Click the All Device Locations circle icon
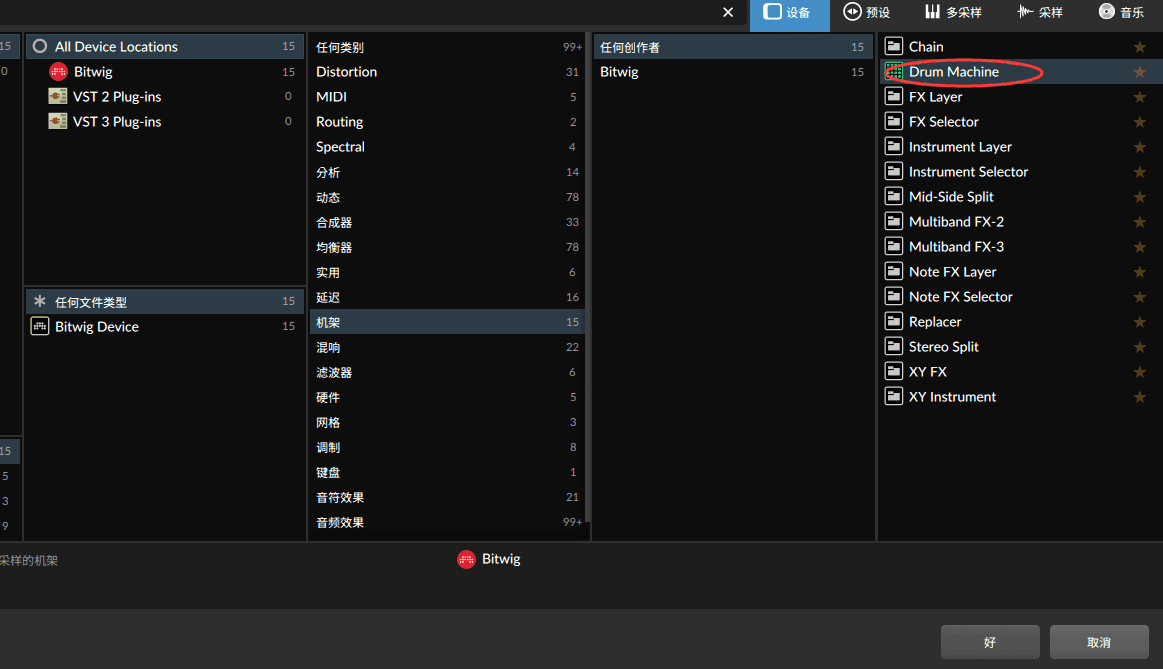This screenshot has width=1163, height=669. [40, 46]
